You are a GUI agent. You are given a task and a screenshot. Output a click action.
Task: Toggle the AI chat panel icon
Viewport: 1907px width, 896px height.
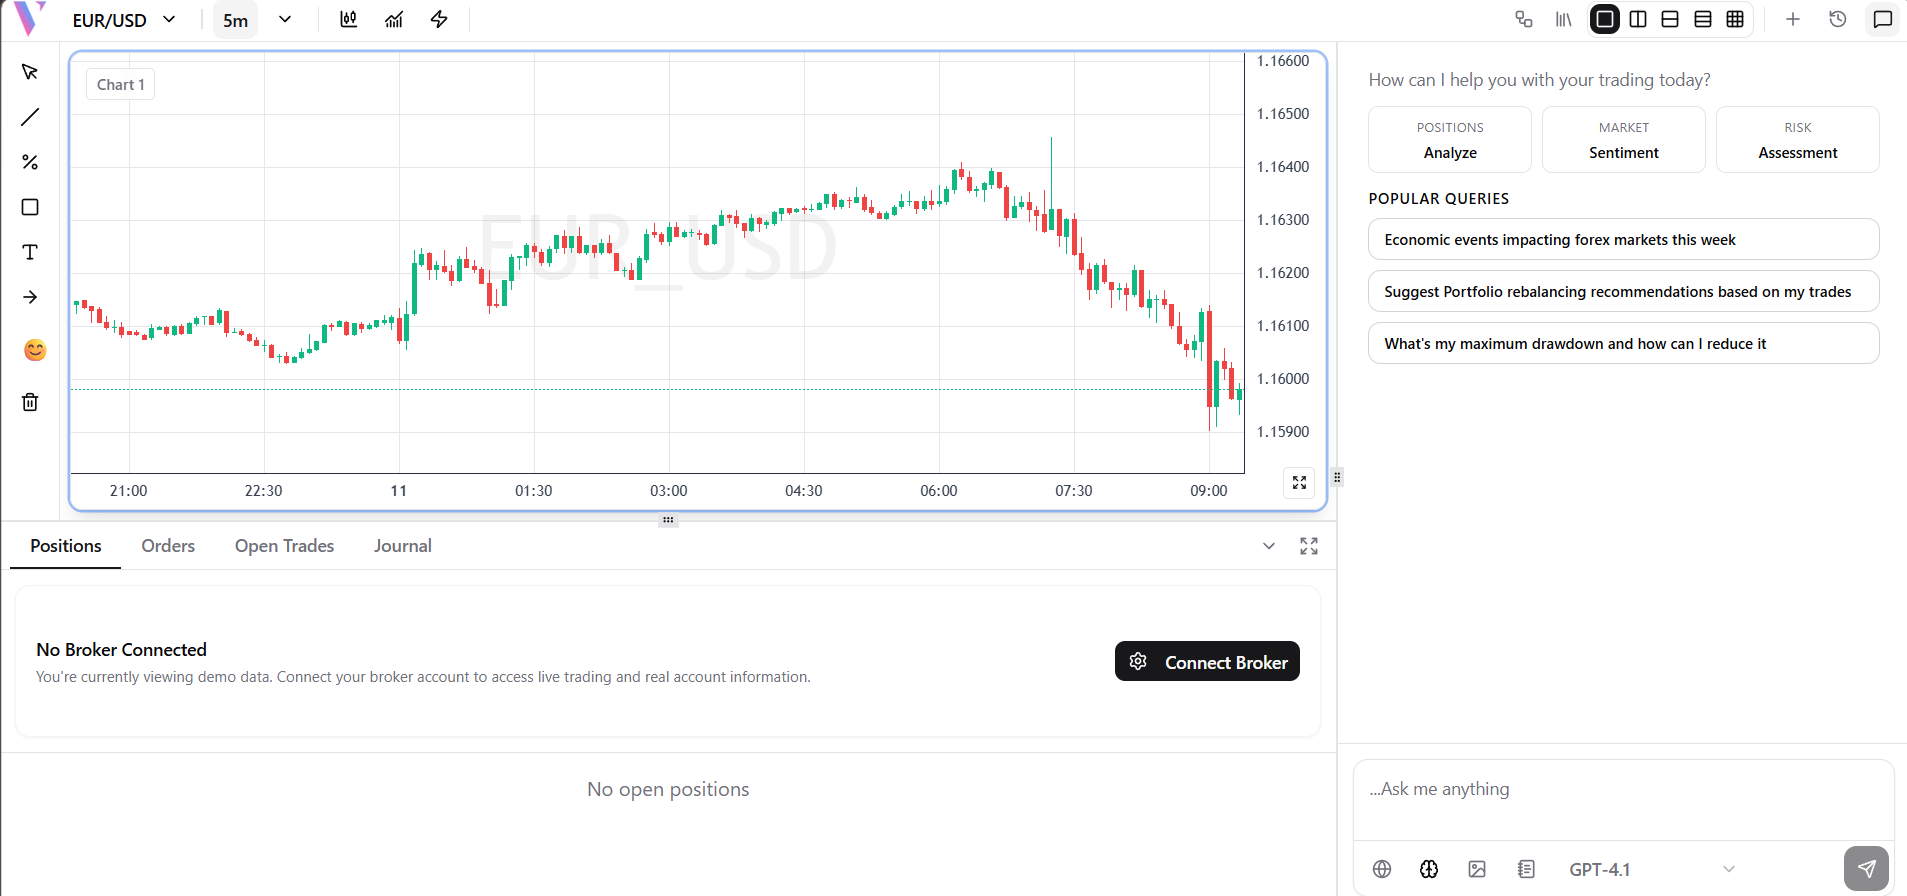tap(1882, 20)
